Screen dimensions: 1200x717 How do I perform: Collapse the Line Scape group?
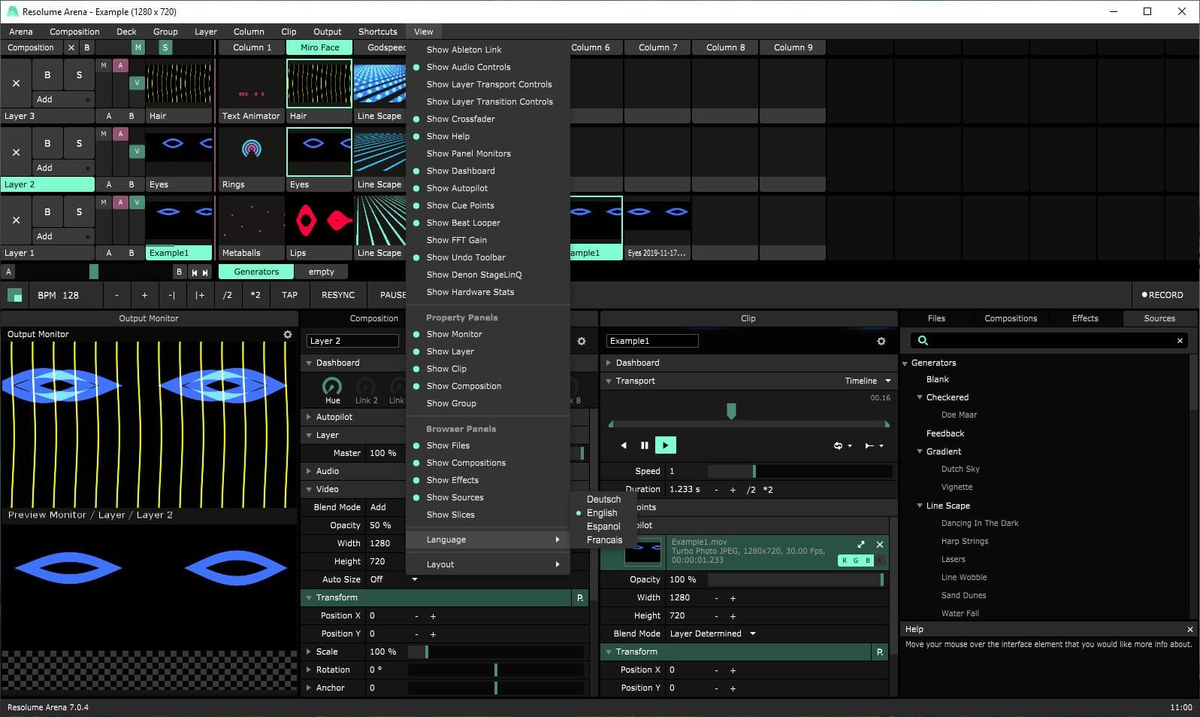point(919,506)
